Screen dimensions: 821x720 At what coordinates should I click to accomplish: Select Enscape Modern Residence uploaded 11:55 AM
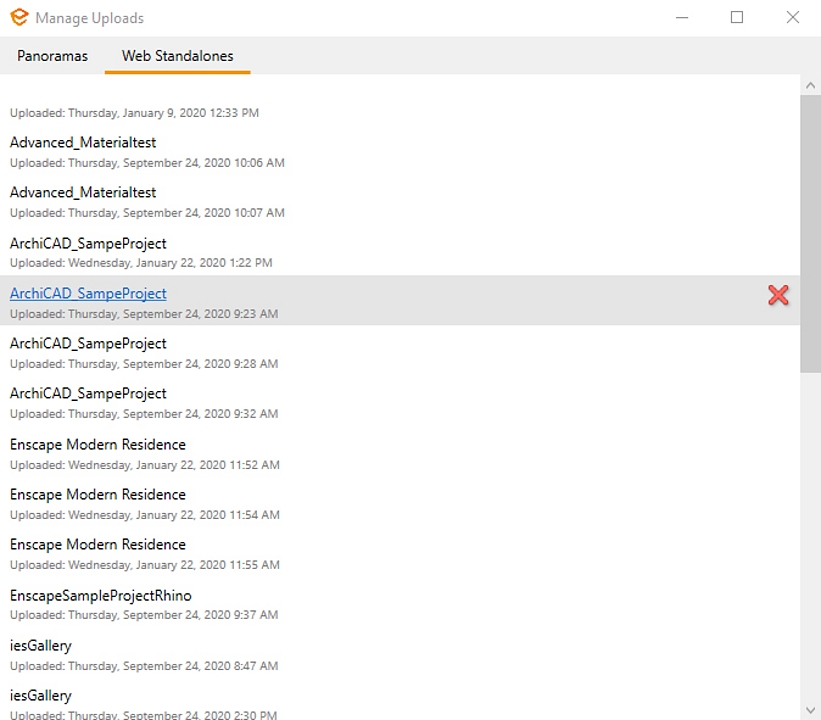point(97,544)
